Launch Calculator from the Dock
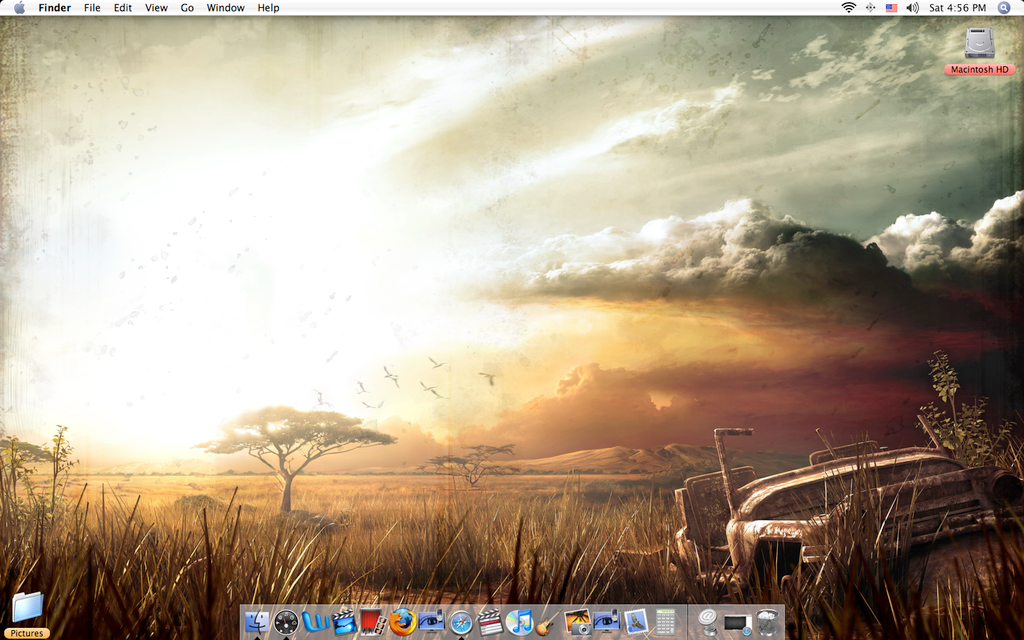This screenshot has height=640, width=1024. tap(665, 622)
